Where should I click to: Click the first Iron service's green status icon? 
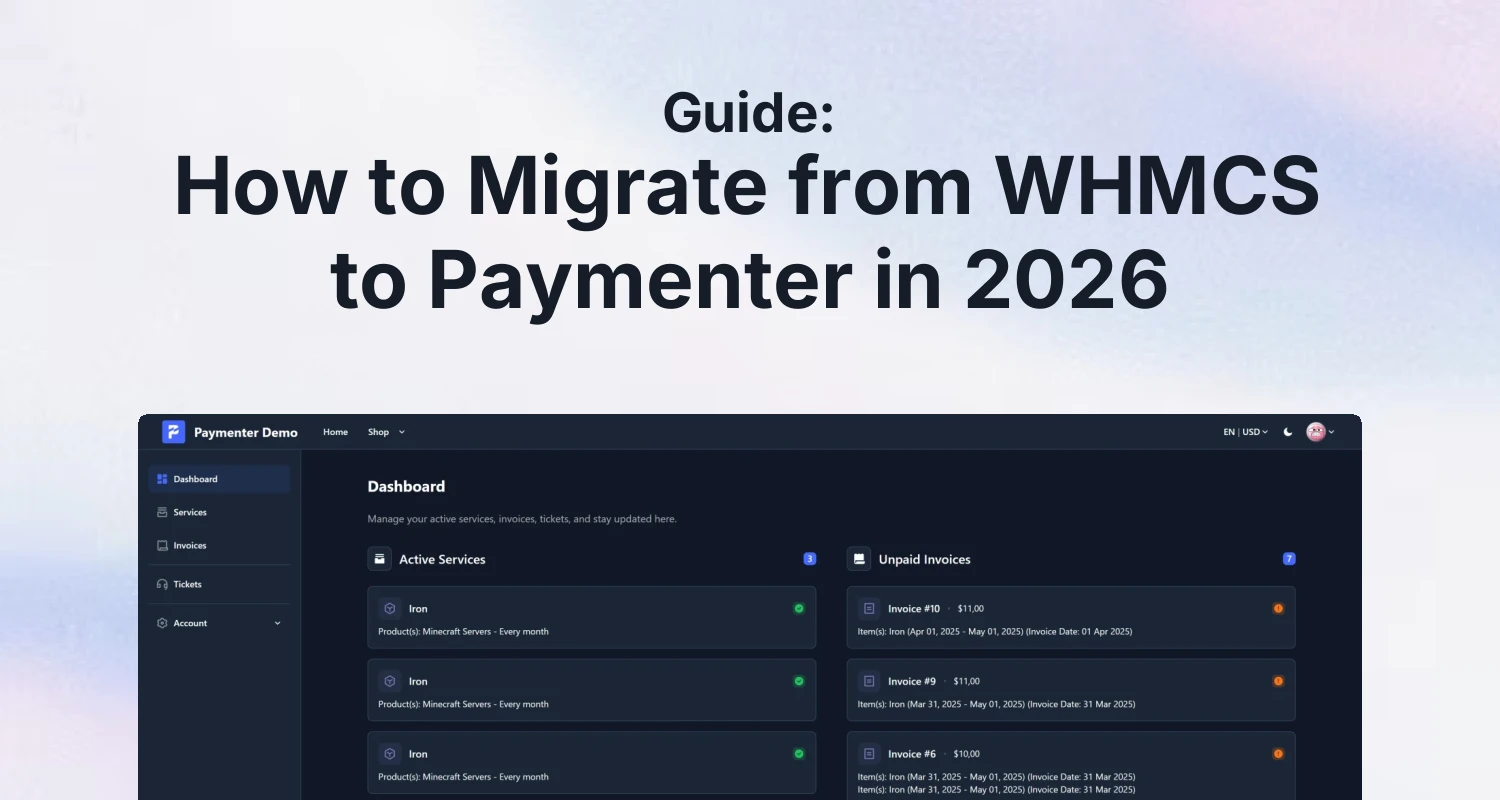coord(799,608)
